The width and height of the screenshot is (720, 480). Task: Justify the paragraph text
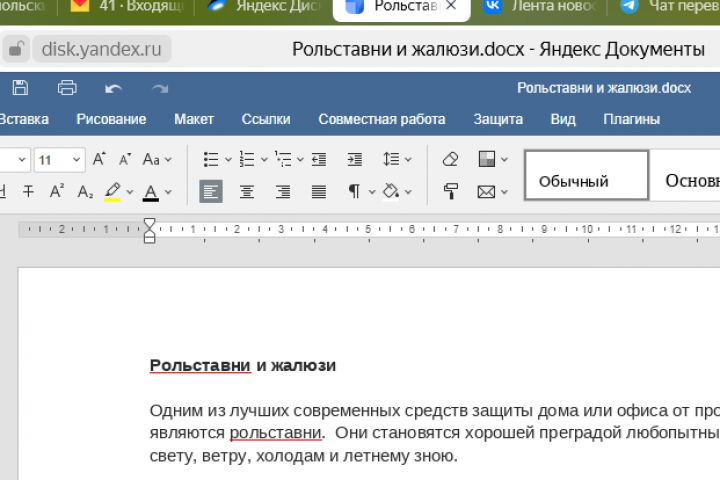click(x=319, y=192)
